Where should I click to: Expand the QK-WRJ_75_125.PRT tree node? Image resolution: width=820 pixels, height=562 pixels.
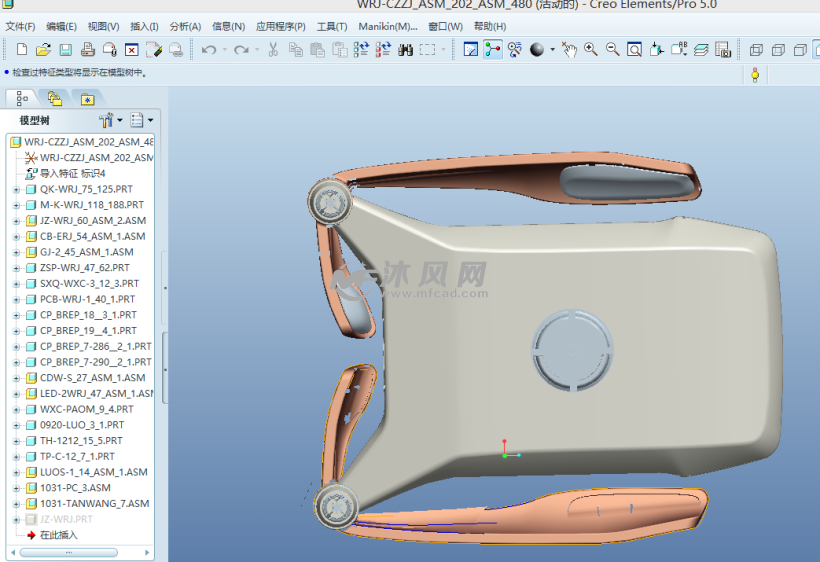pos(16,189)
